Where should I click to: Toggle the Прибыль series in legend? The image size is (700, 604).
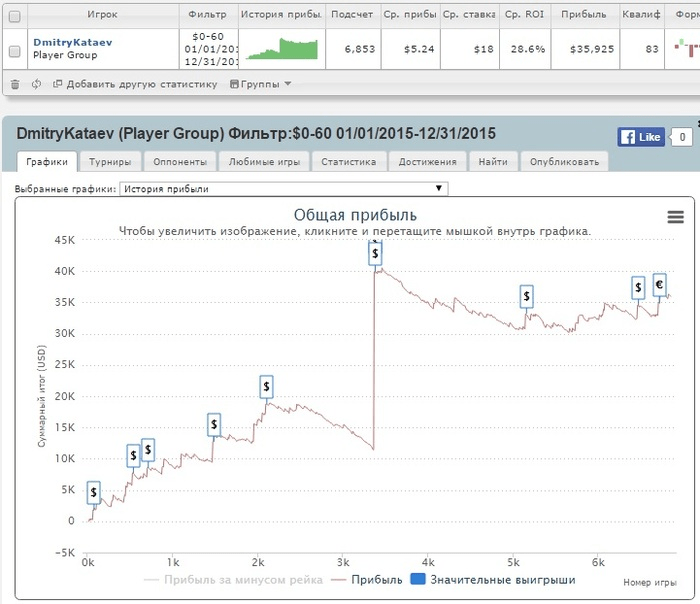click(367, 580)
